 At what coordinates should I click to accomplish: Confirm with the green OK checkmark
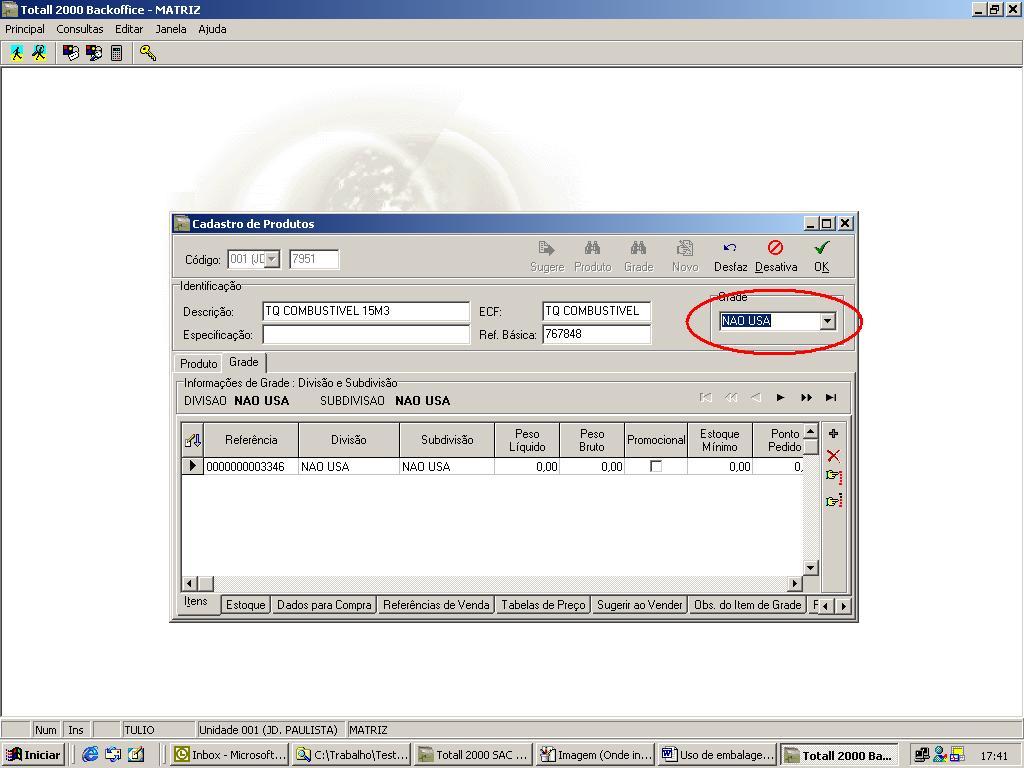pos(822,257)
